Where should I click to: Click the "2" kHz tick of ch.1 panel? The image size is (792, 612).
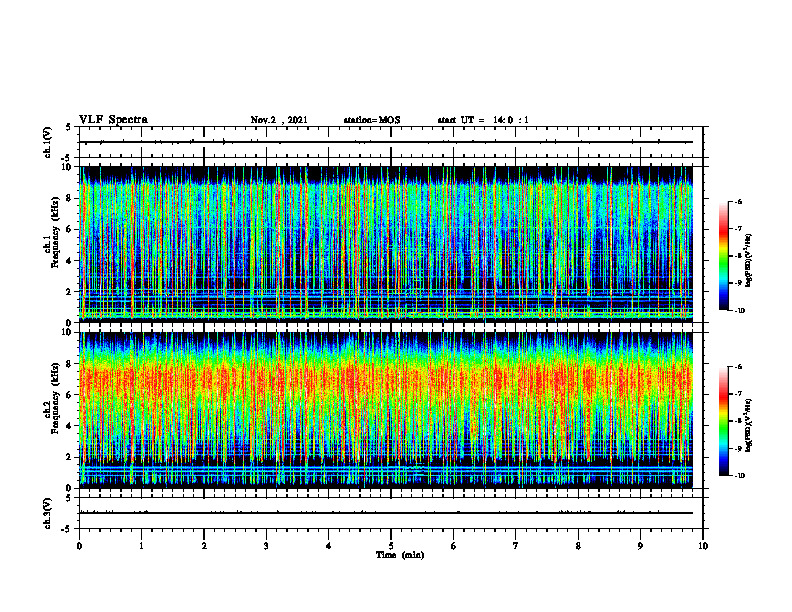click(70, 292)
